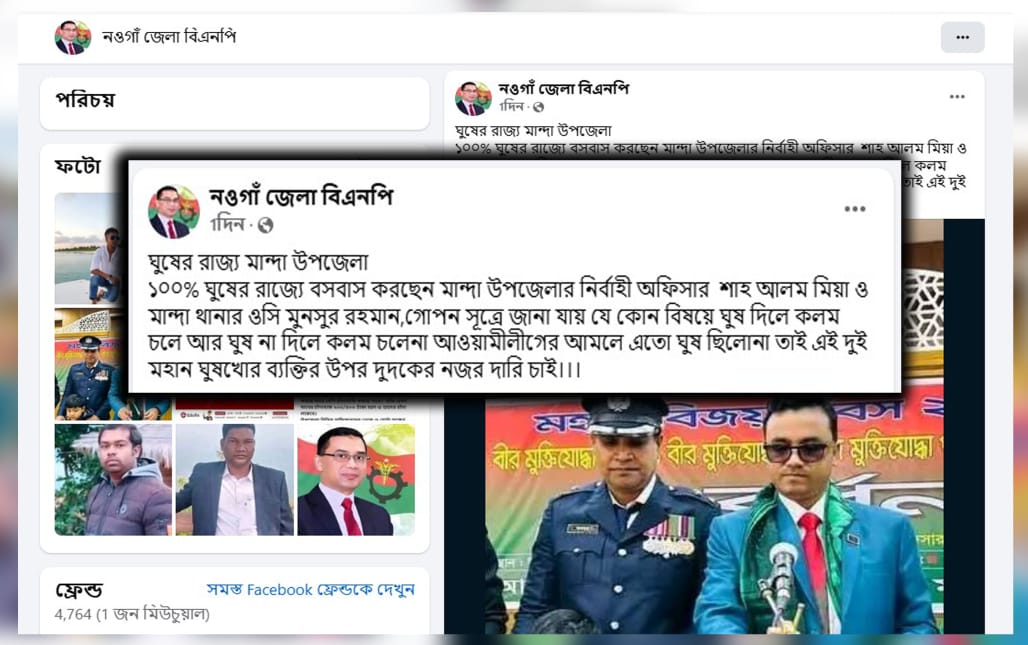Screen dimensions: 1028x645
Task: Click the profile avatar in the top header
Action: point(73,37)
